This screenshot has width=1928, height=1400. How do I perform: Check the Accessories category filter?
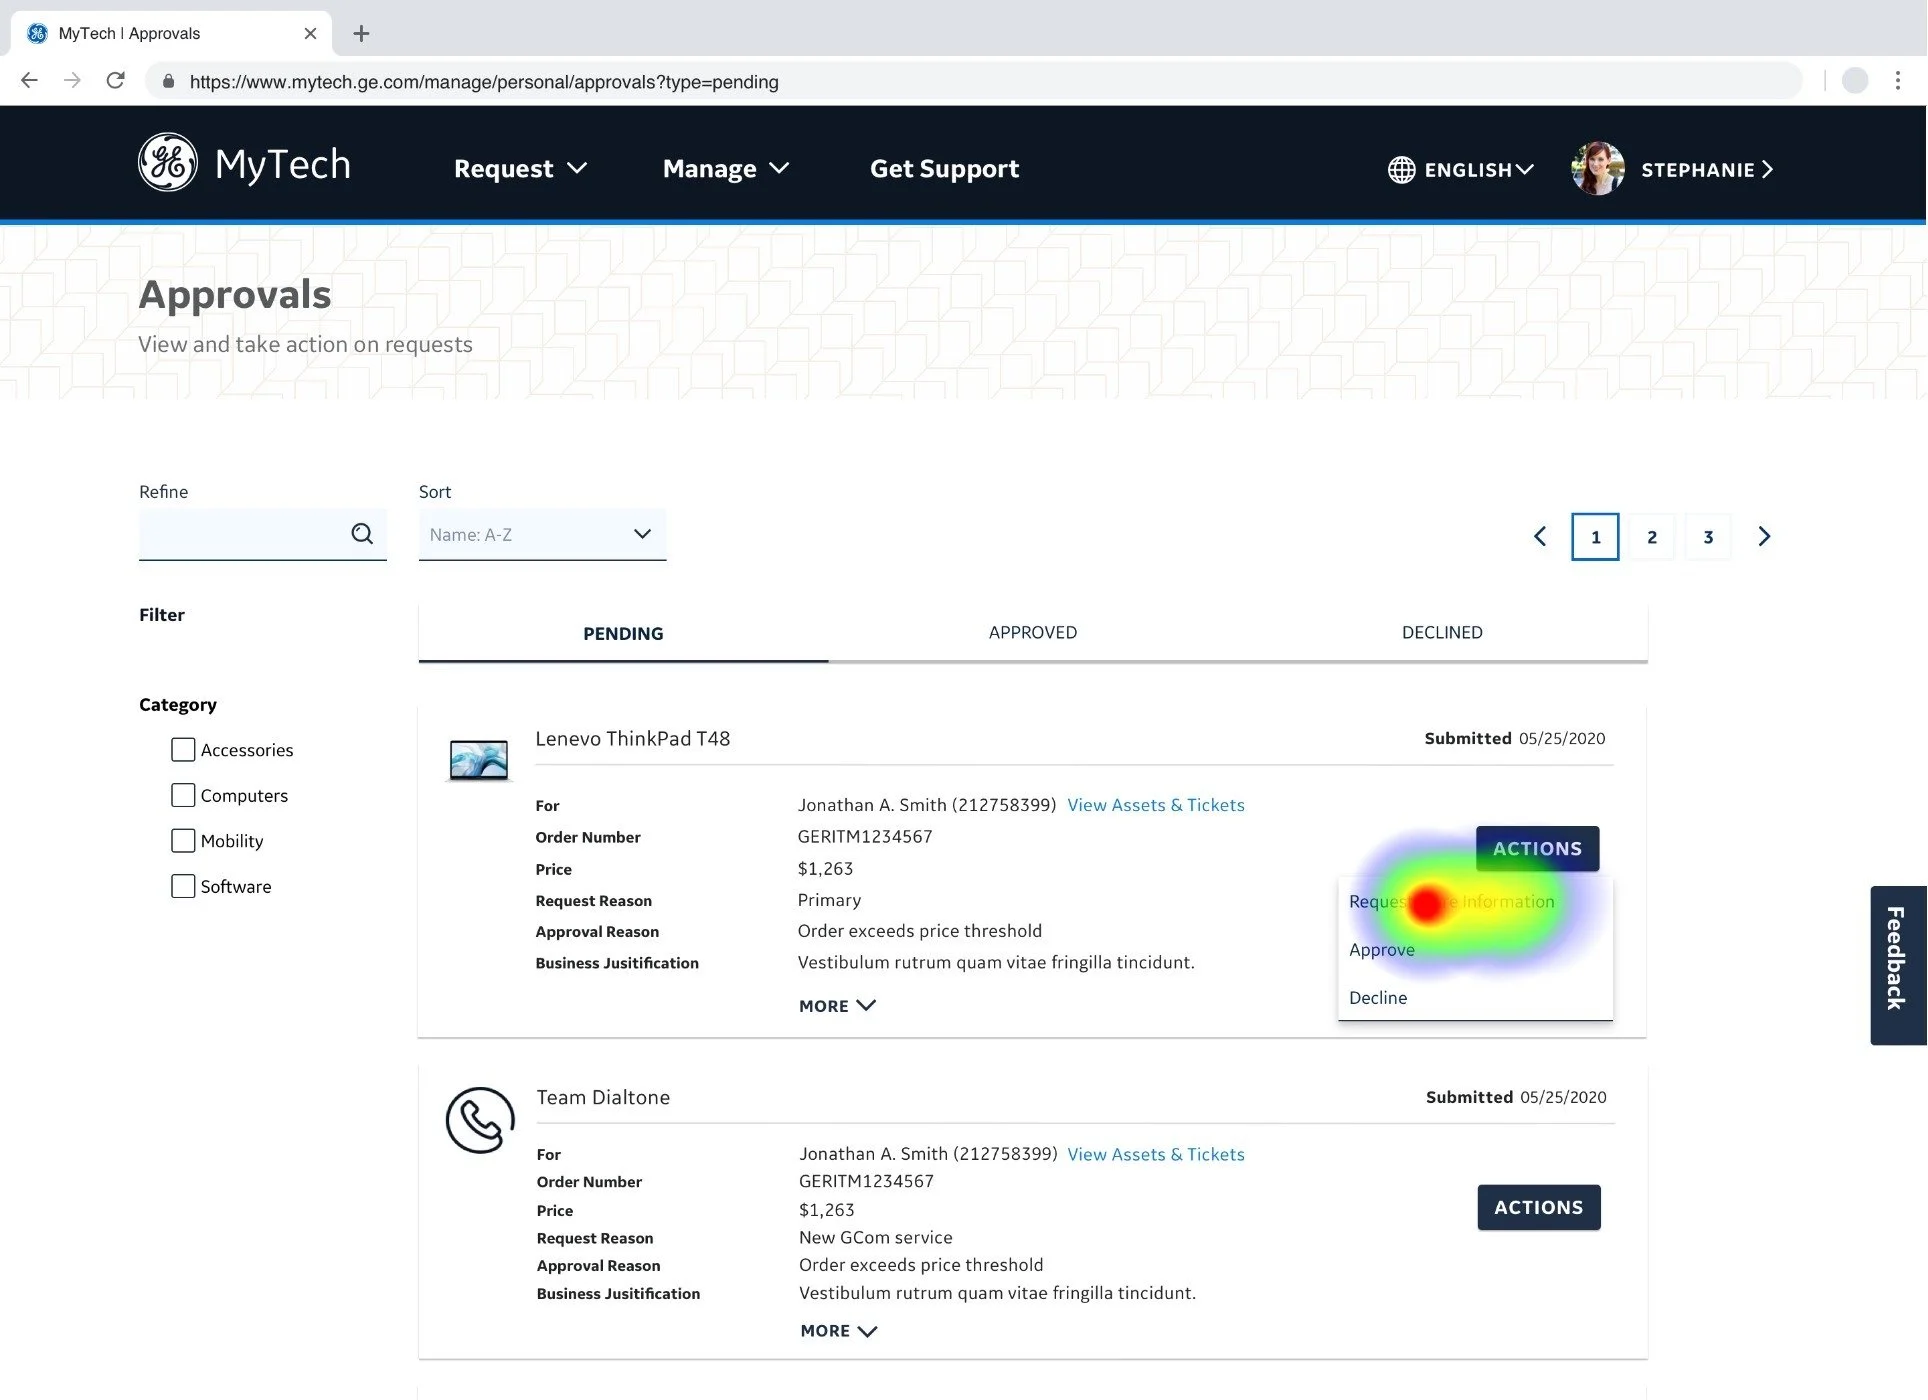click(183, 750)
